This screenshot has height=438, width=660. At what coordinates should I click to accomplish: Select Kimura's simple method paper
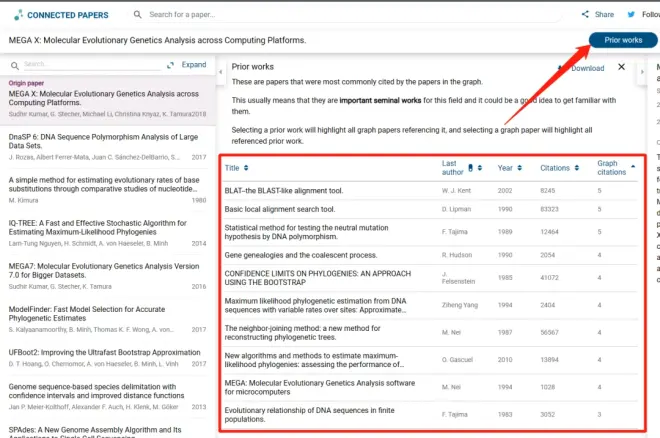[x=107, y=190]
